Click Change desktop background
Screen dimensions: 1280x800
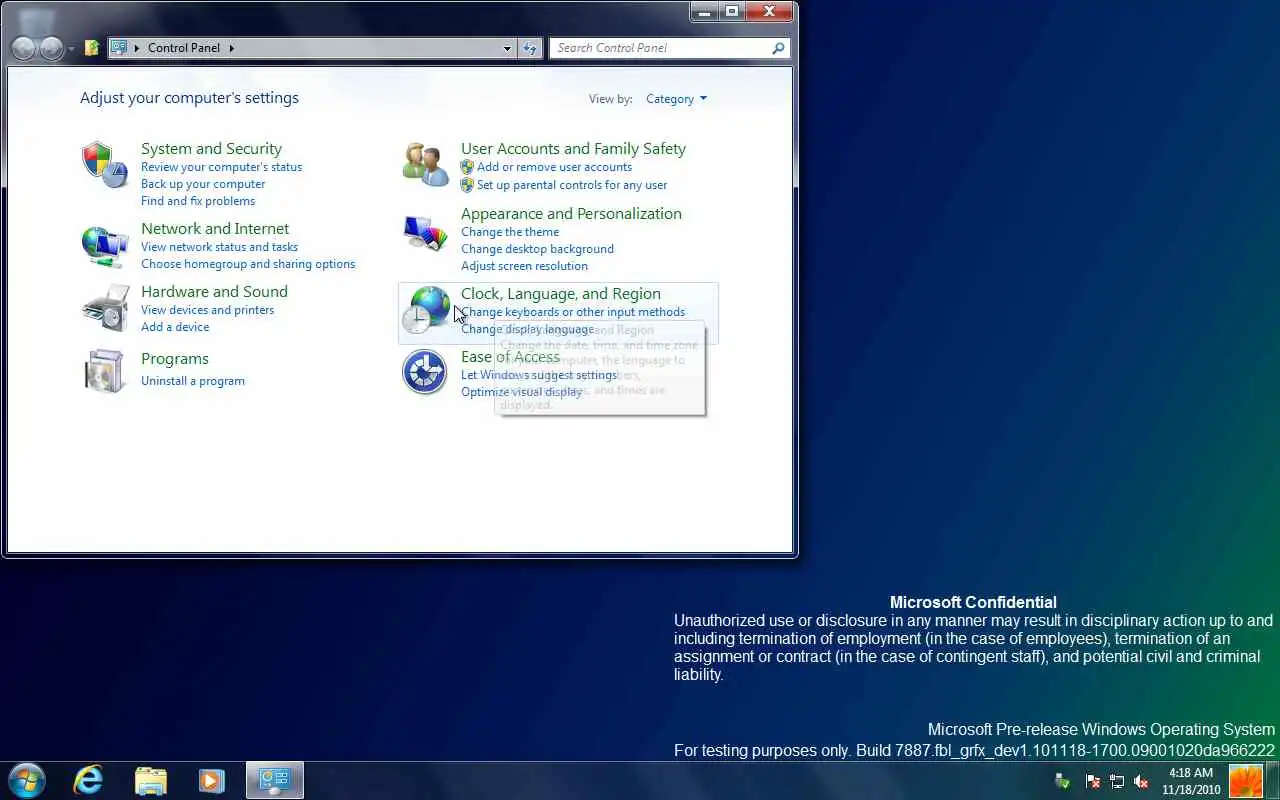[x=537, y=249]
